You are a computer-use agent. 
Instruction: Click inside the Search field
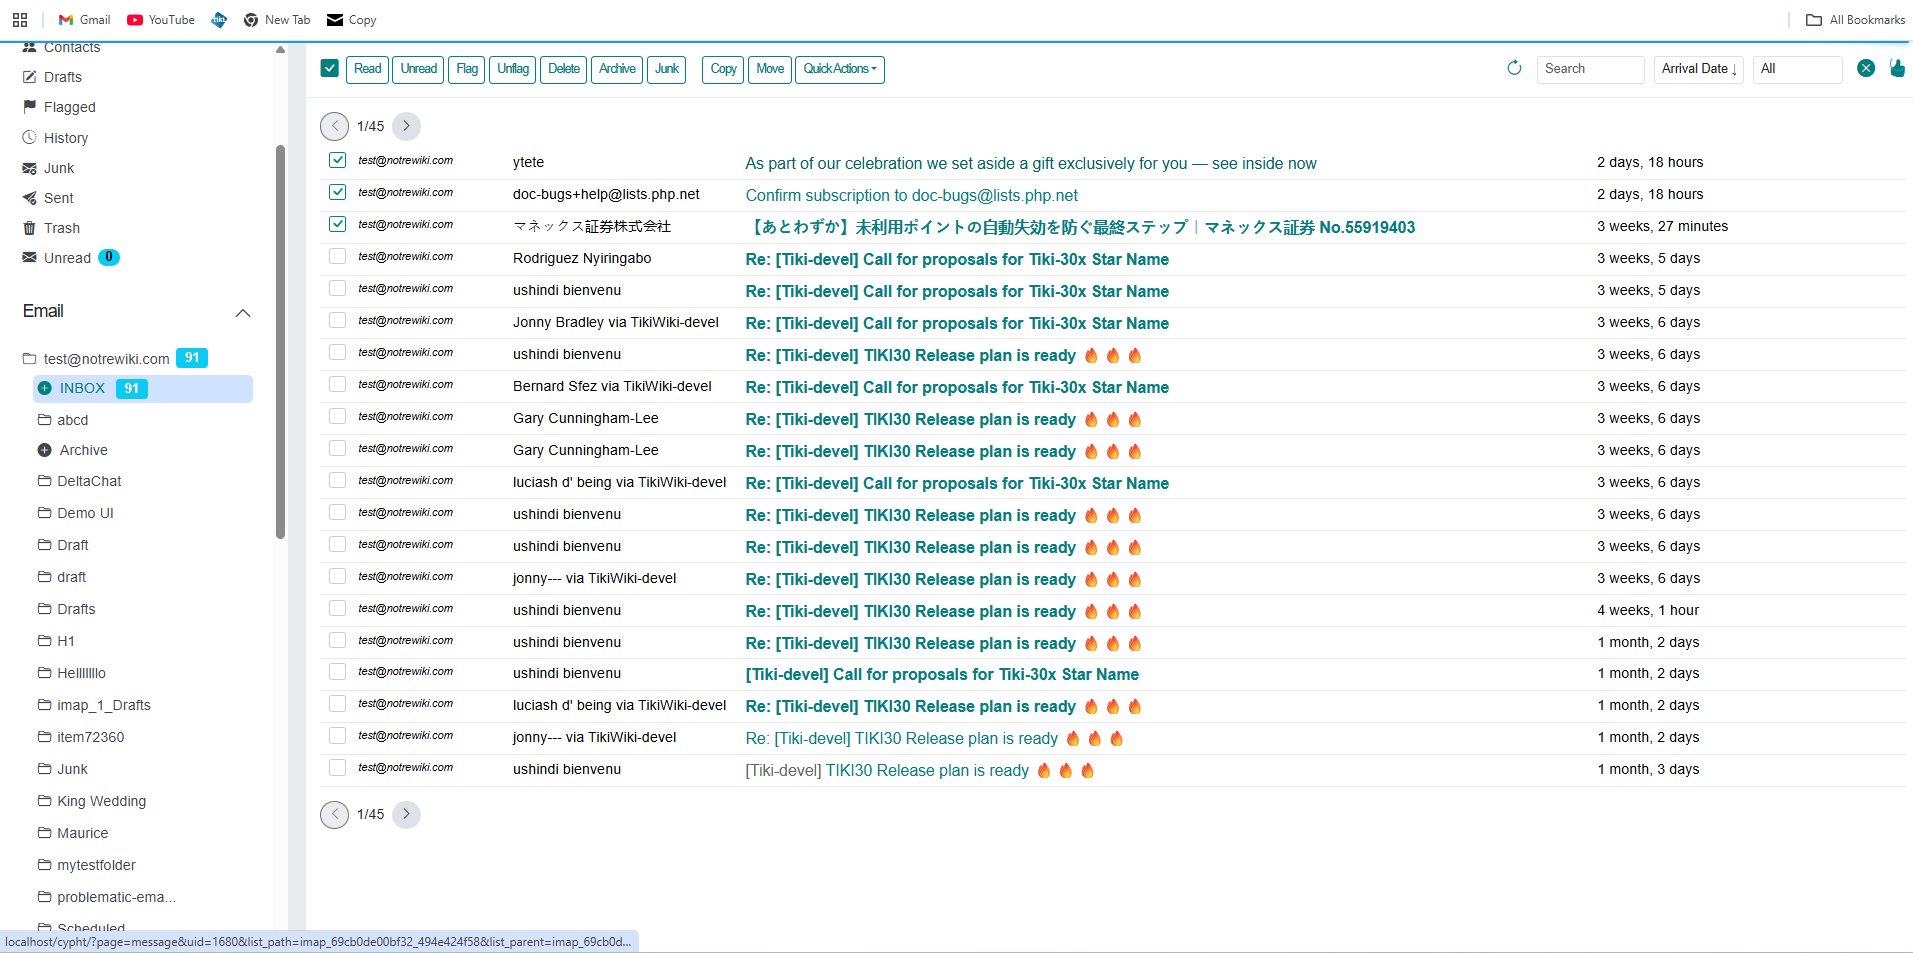[x=1590, y=69]
